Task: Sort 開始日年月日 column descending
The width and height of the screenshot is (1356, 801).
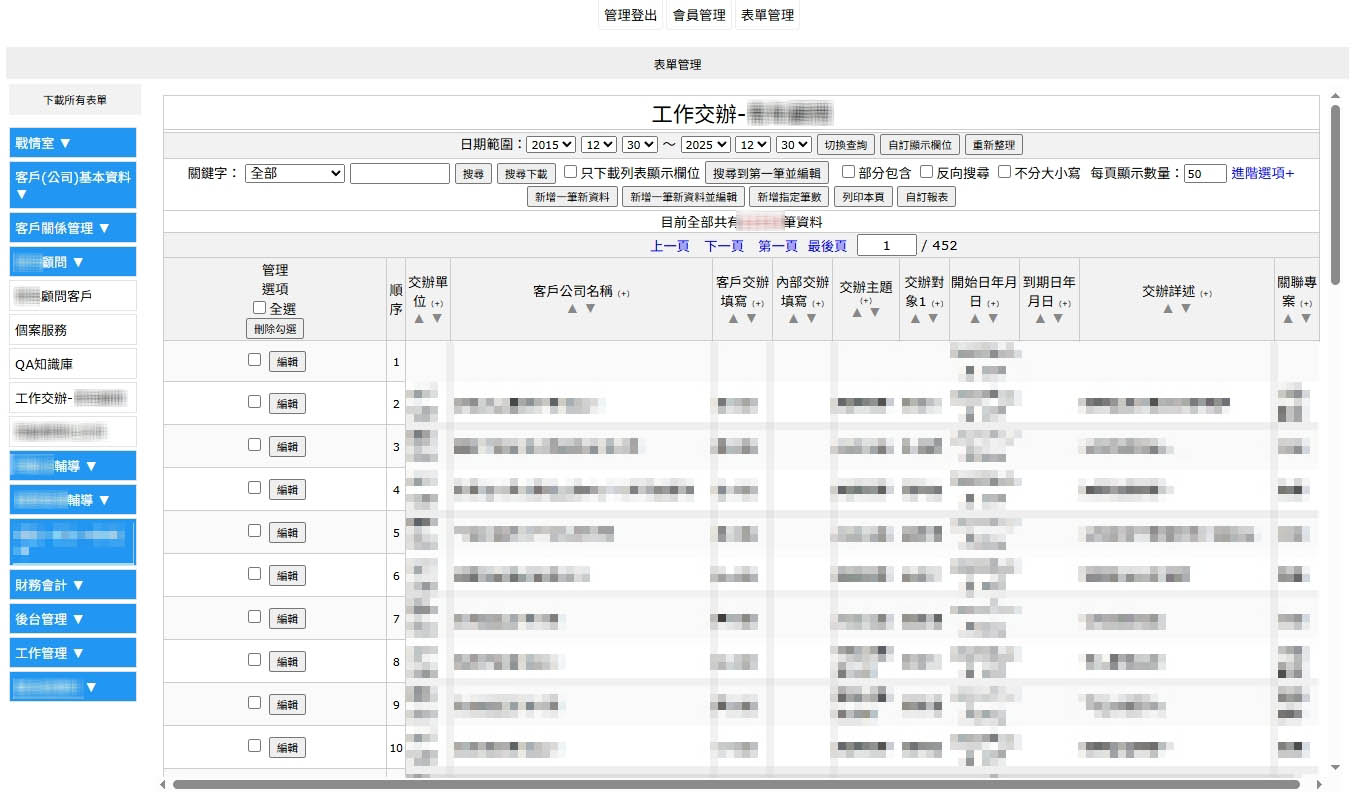Action: tap(993, 318)
